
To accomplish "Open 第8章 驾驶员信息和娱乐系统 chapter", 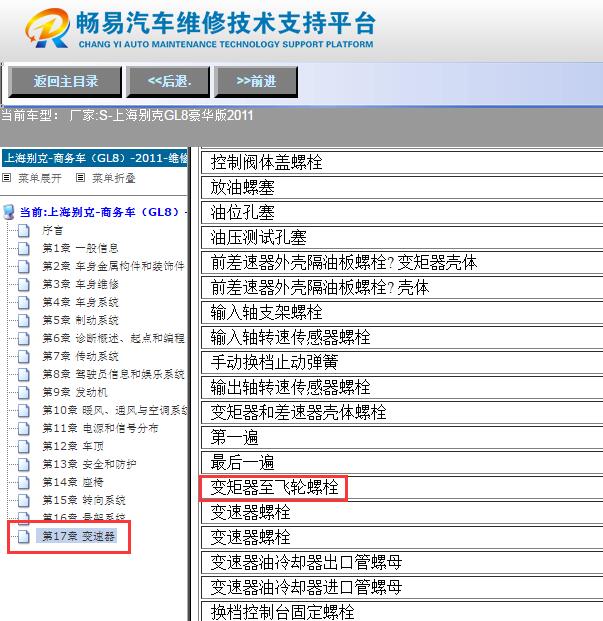I will tap(113, 374).
